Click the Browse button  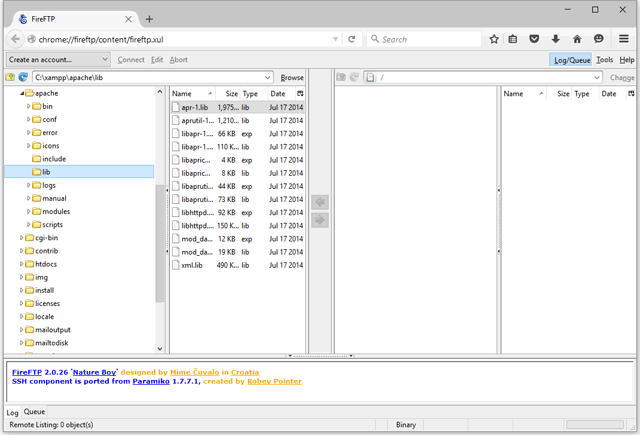[292, 77]
